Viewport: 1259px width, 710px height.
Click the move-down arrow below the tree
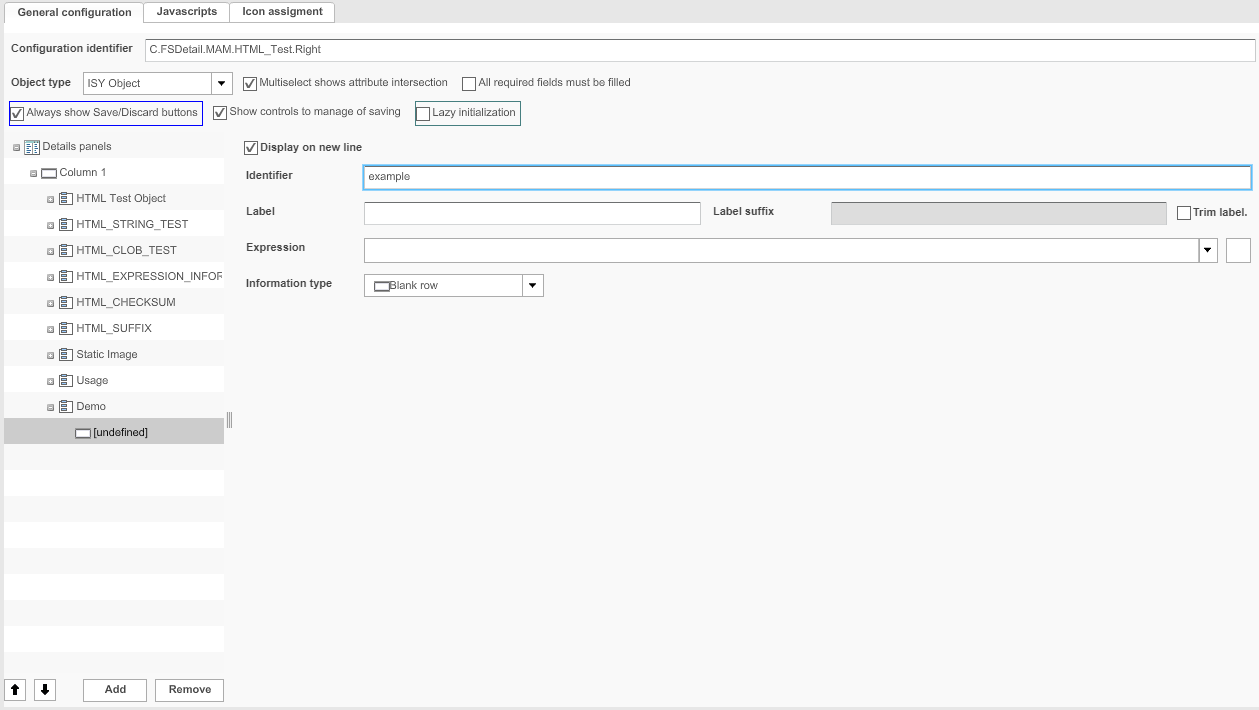(x=44, y=689)
